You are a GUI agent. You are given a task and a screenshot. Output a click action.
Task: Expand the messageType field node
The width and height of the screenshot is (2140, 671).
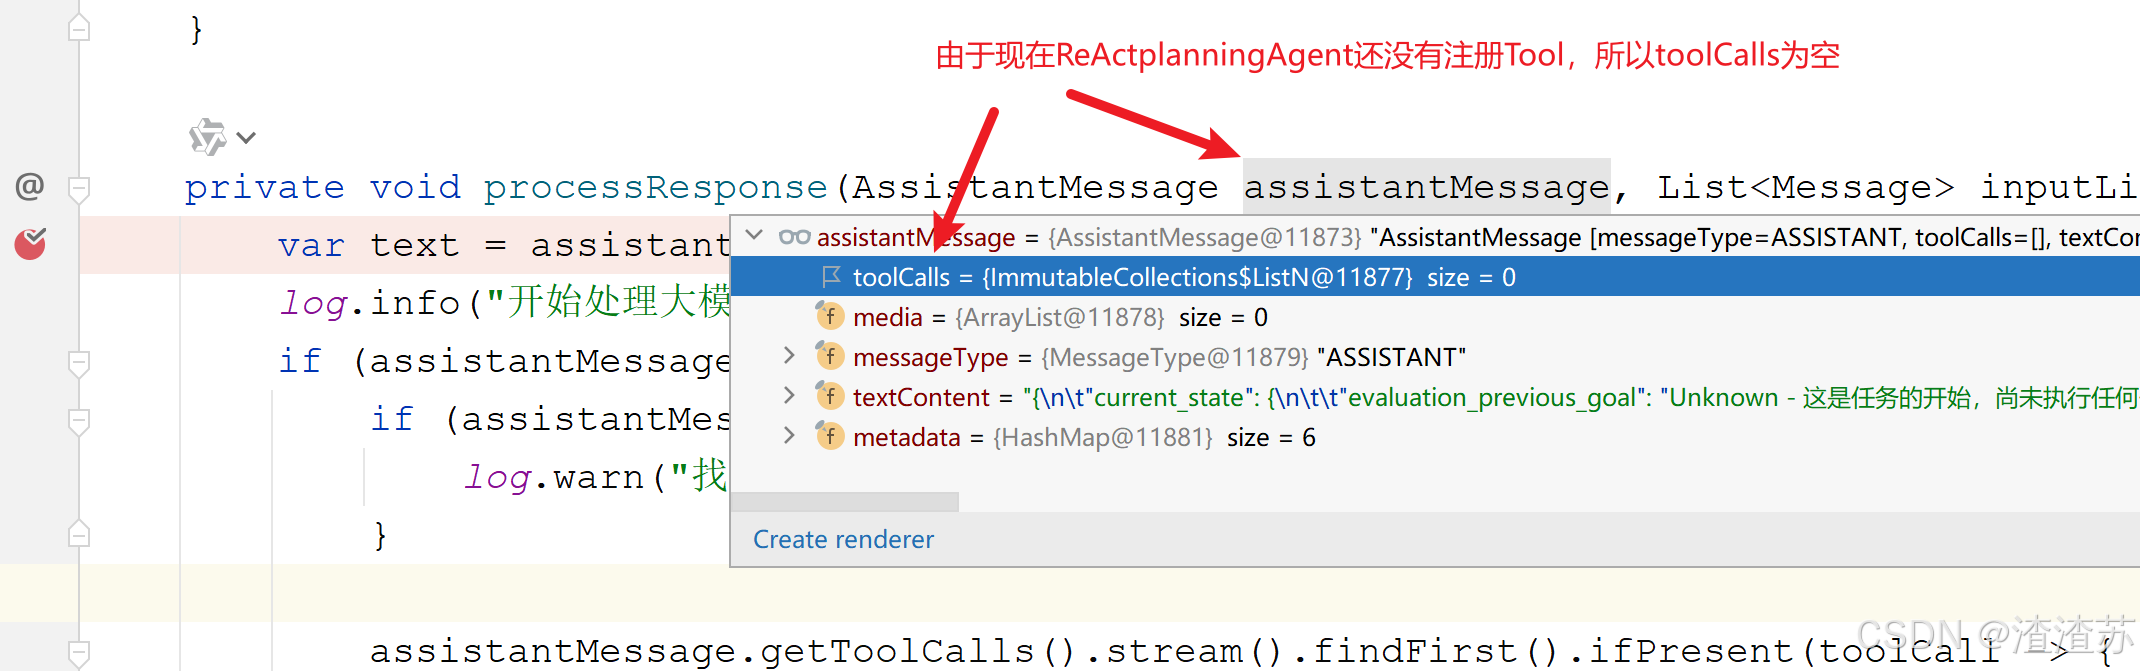(789, 356)
